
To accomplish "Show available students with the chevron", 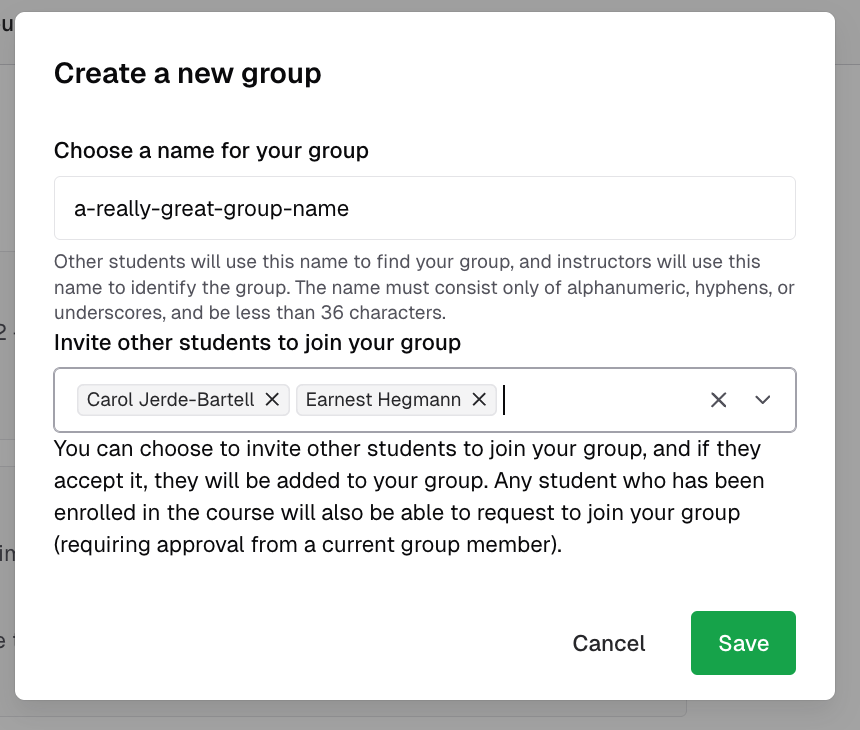I will (763, 399).
